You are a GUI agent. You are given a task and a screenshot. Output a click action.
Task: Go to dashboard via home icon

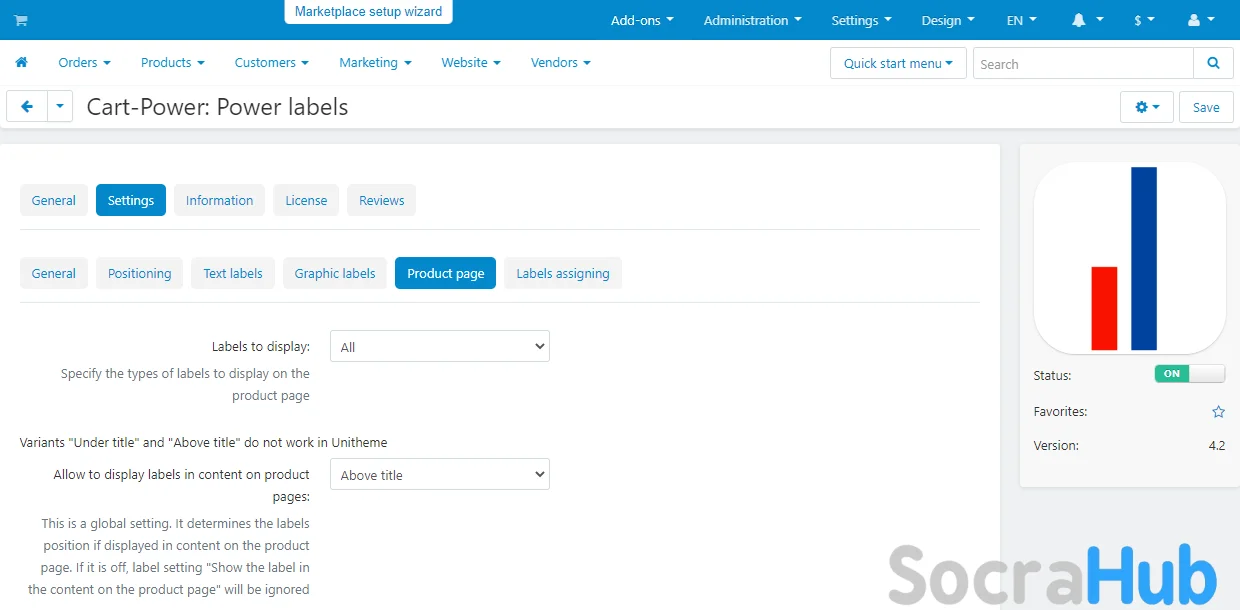pos(21,62)
